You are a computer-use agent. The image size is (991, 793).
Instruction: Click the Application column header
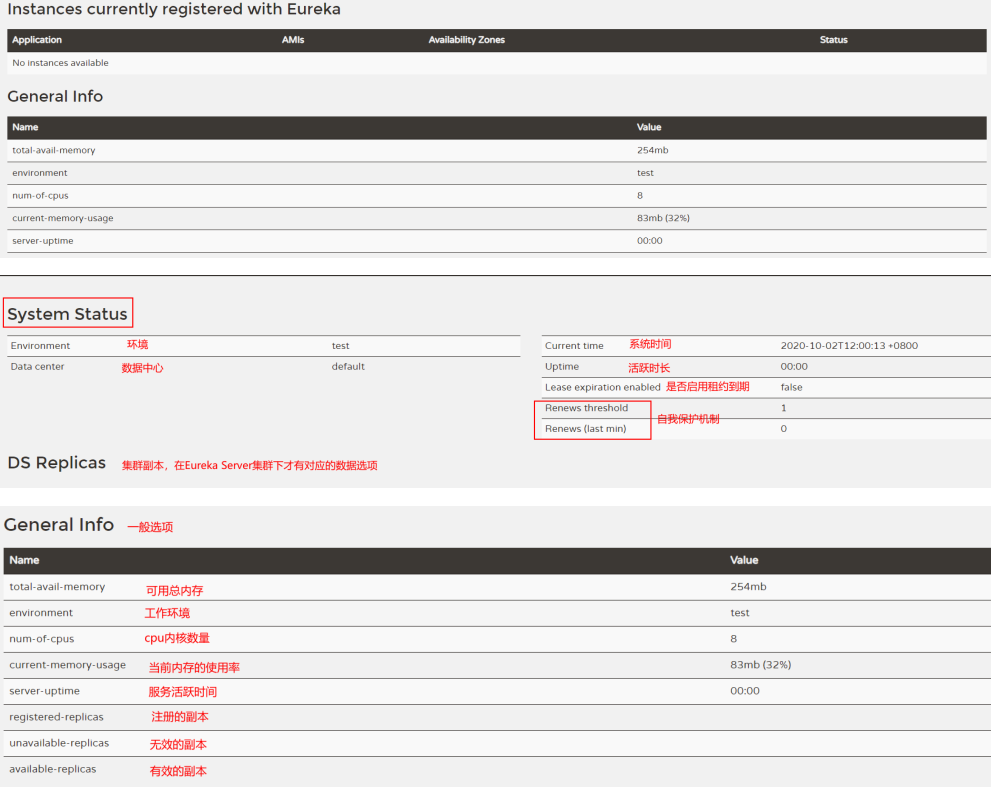tap(37, 40)
